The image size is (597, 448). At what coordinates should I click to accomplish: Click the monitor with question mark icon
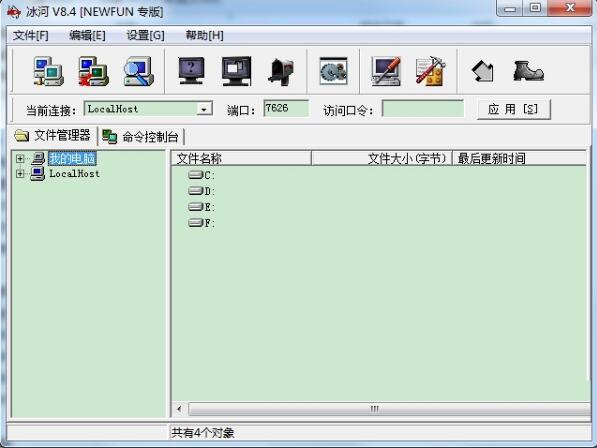192,71
